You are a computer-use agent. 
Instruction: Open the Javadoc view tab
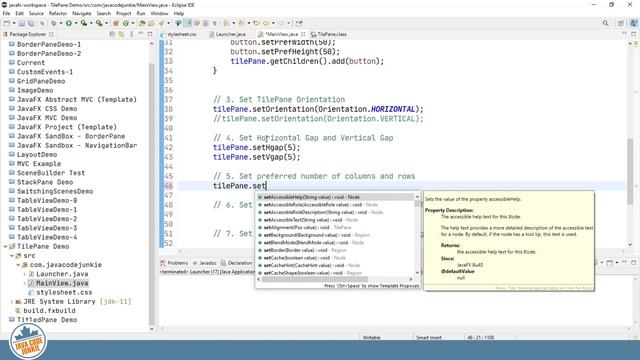point(204,263)
